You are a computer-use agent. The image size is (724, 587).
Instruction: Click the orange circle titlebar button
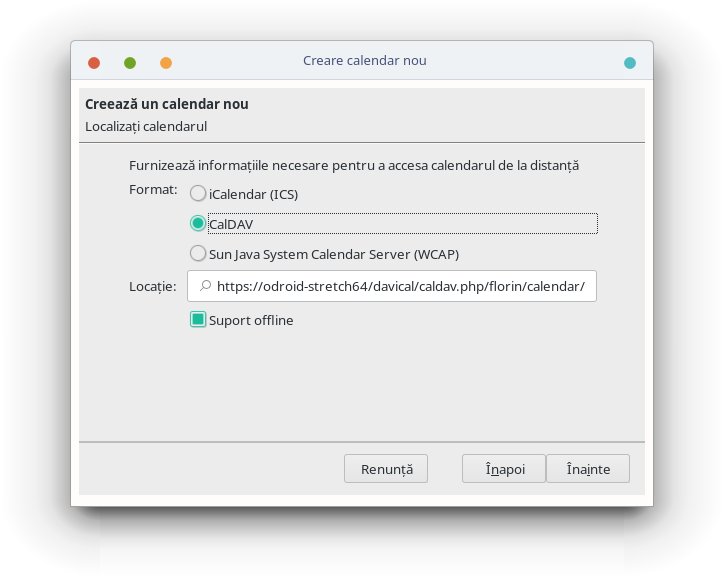[166, 63]
